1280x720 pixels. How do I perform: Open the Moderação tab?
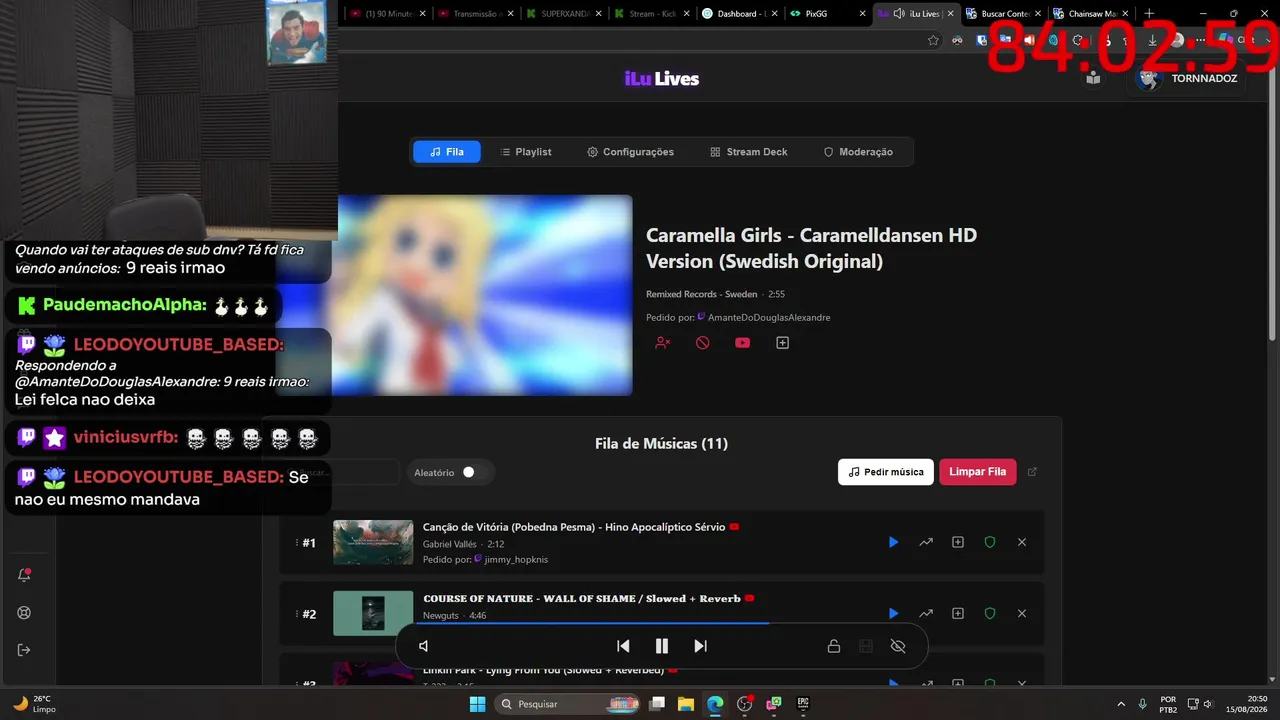[858, 152]
